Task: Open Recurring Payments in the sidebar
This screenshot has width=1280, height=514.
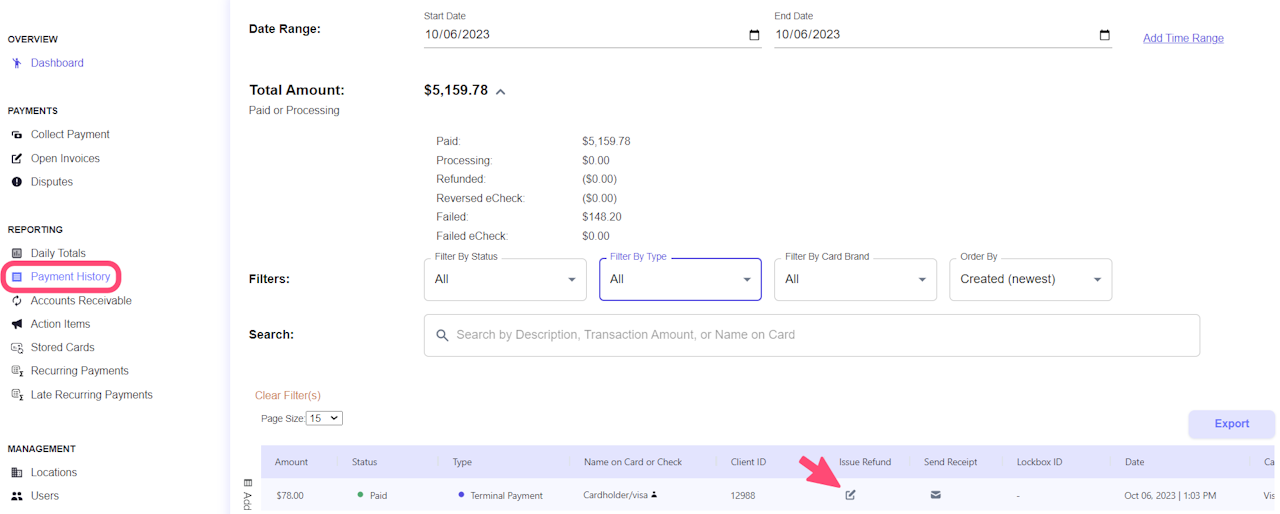Action: tap(79, 371)
